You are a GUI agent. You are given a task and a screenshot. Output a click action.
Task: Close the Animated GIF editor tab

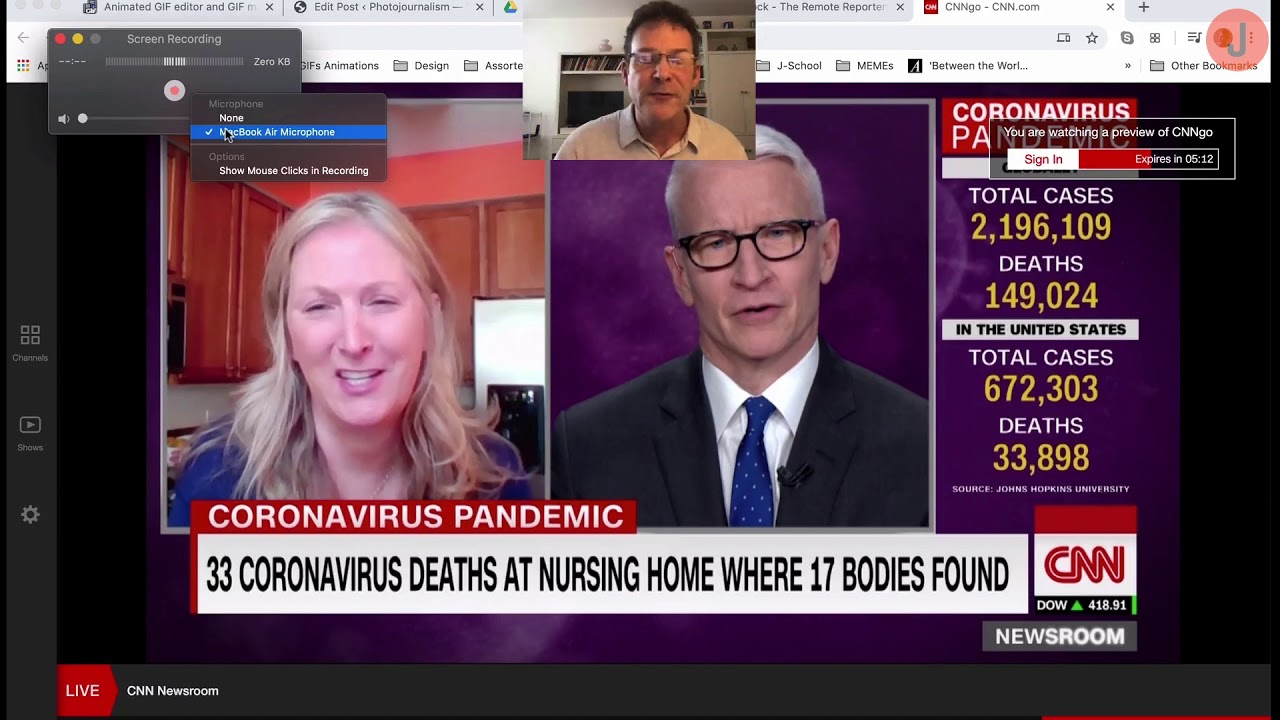click(x=269, y=7)
